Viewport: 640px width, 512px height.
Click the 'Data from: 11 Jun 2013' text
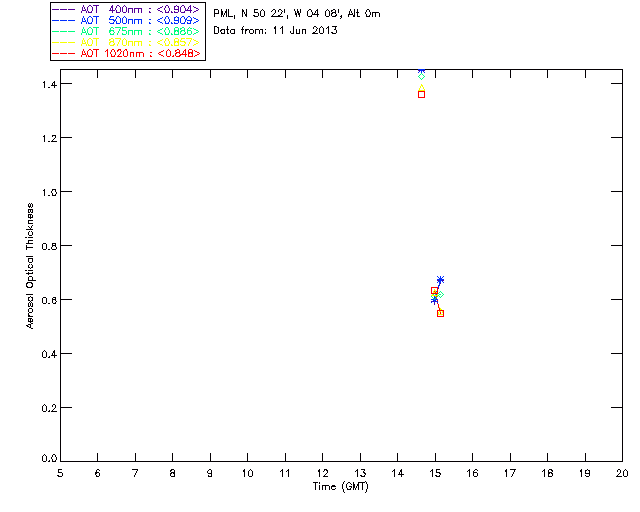coord(275,30)
